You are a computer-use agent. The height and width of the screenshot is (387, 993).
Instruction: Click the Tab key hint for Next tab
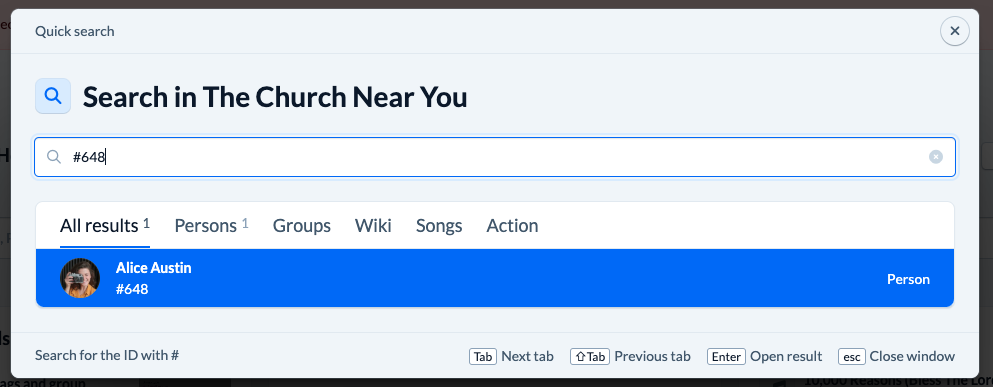click(483, 357)
